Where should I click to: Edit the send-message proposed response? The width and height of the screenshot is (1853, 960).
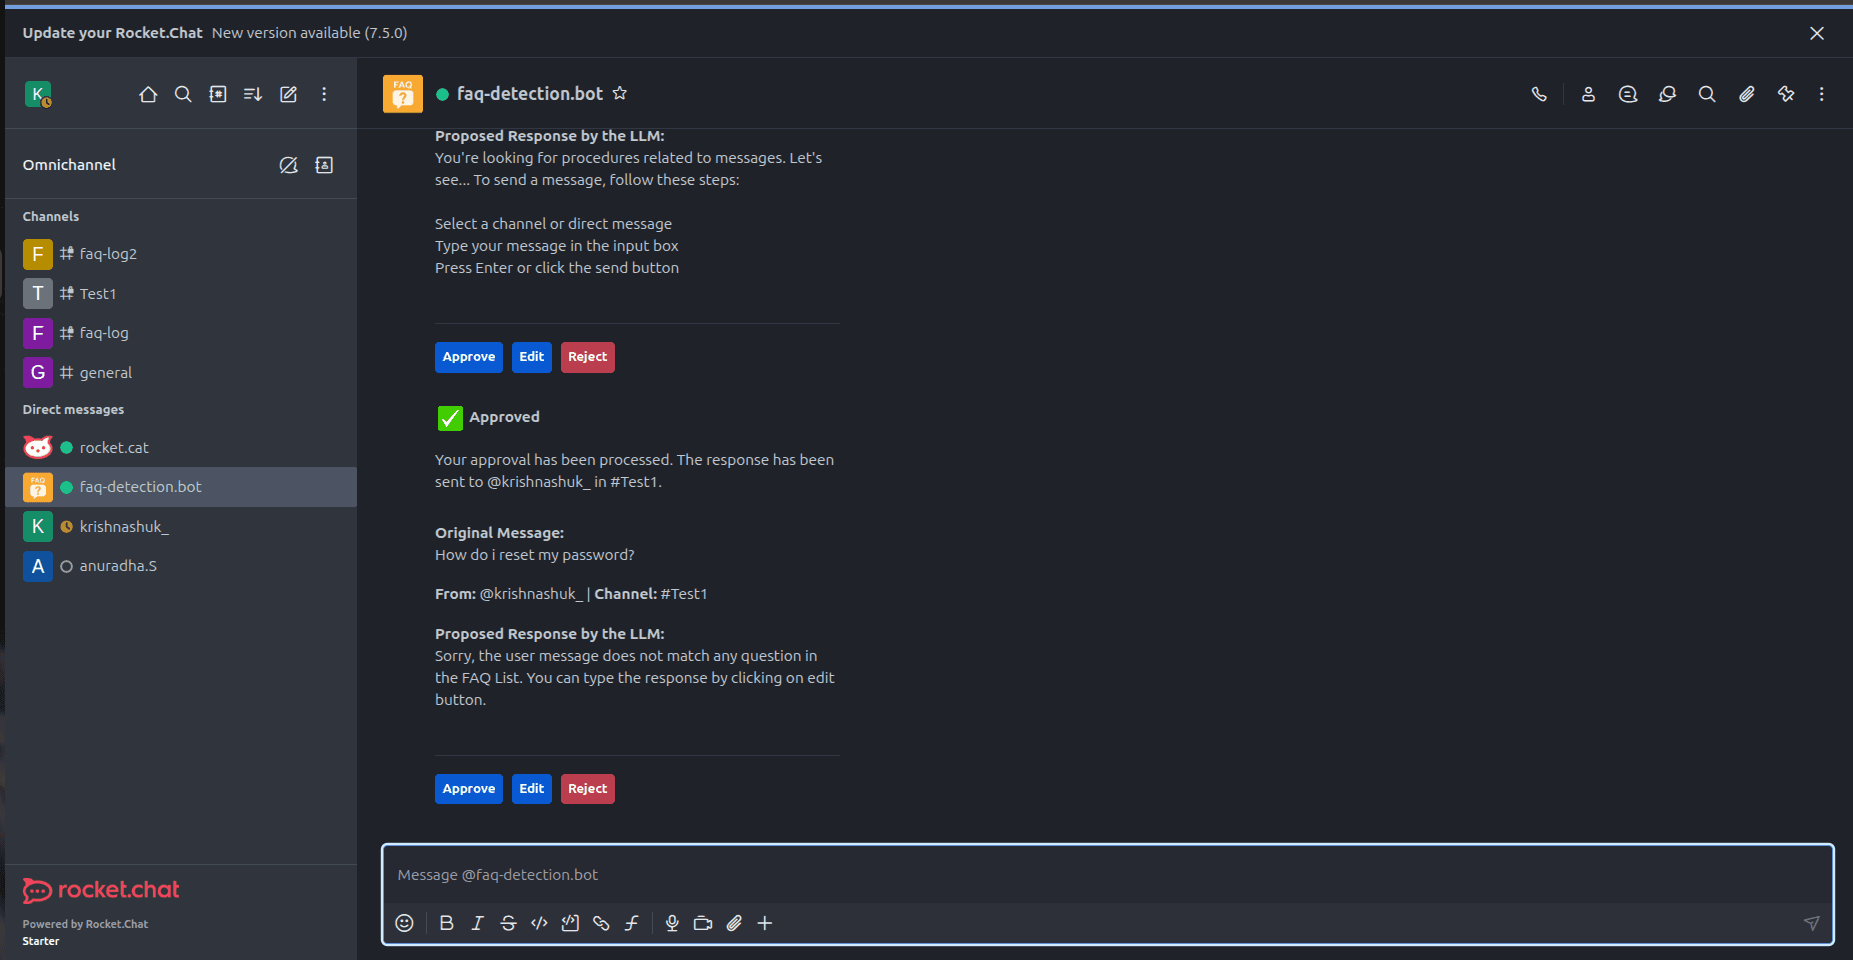(532, 357)
